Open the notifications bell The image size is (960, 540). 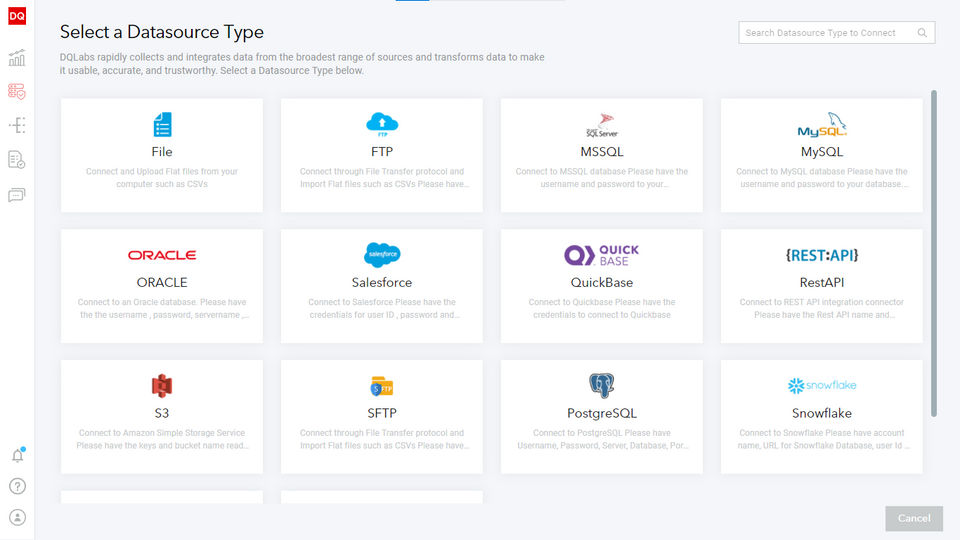click(x=17, y=456)
